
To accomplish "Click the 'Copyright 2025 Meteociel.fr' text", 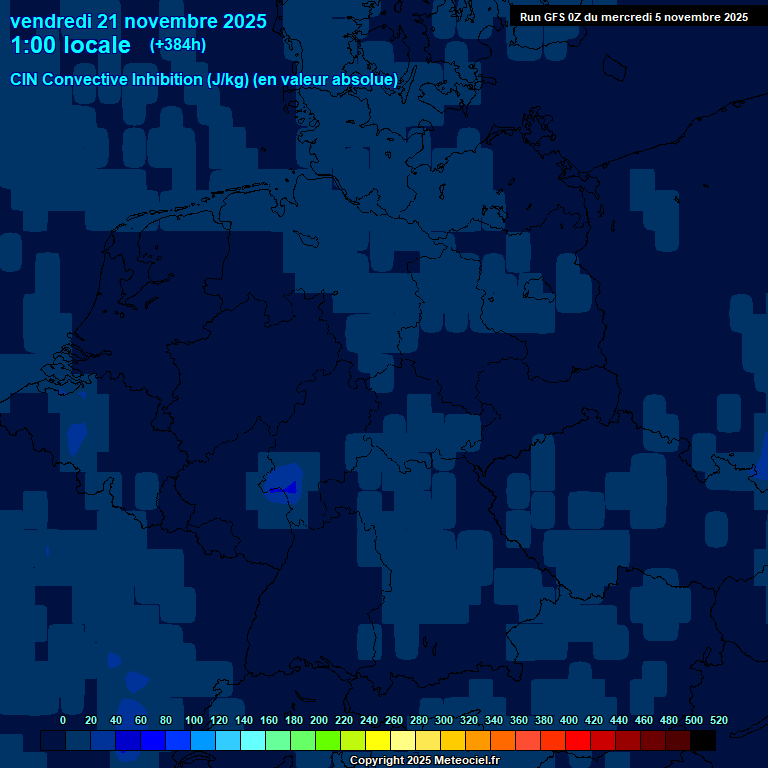I will click(x=425, y=760).
